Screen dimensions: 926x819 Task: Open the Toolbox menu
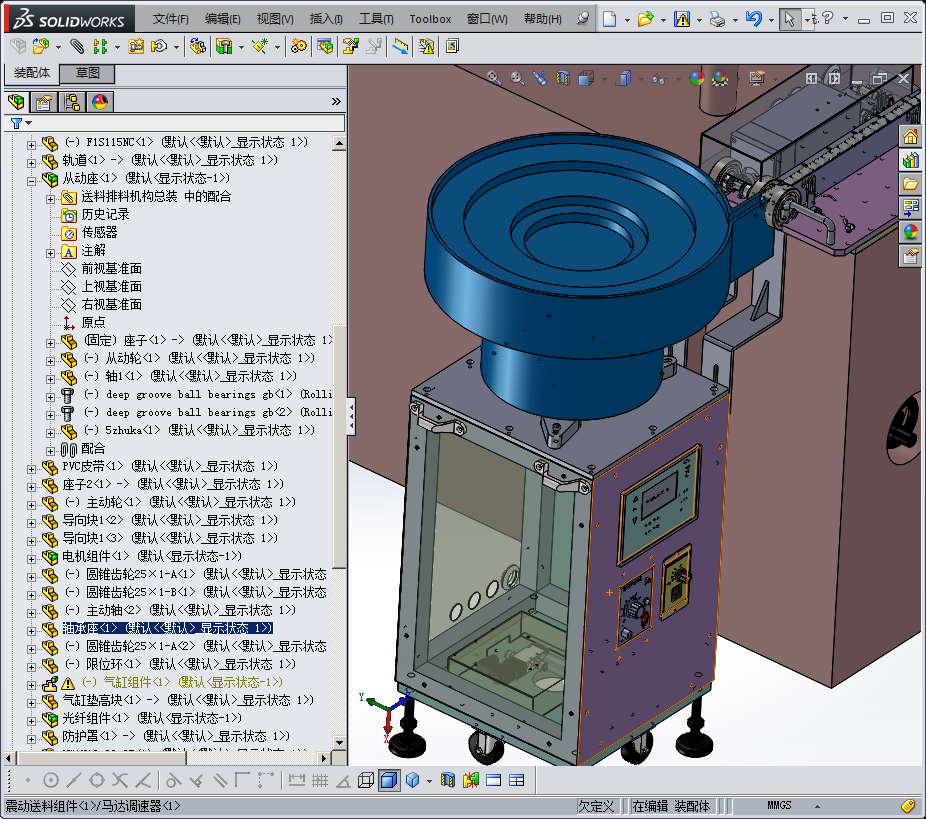pos(430,19)
